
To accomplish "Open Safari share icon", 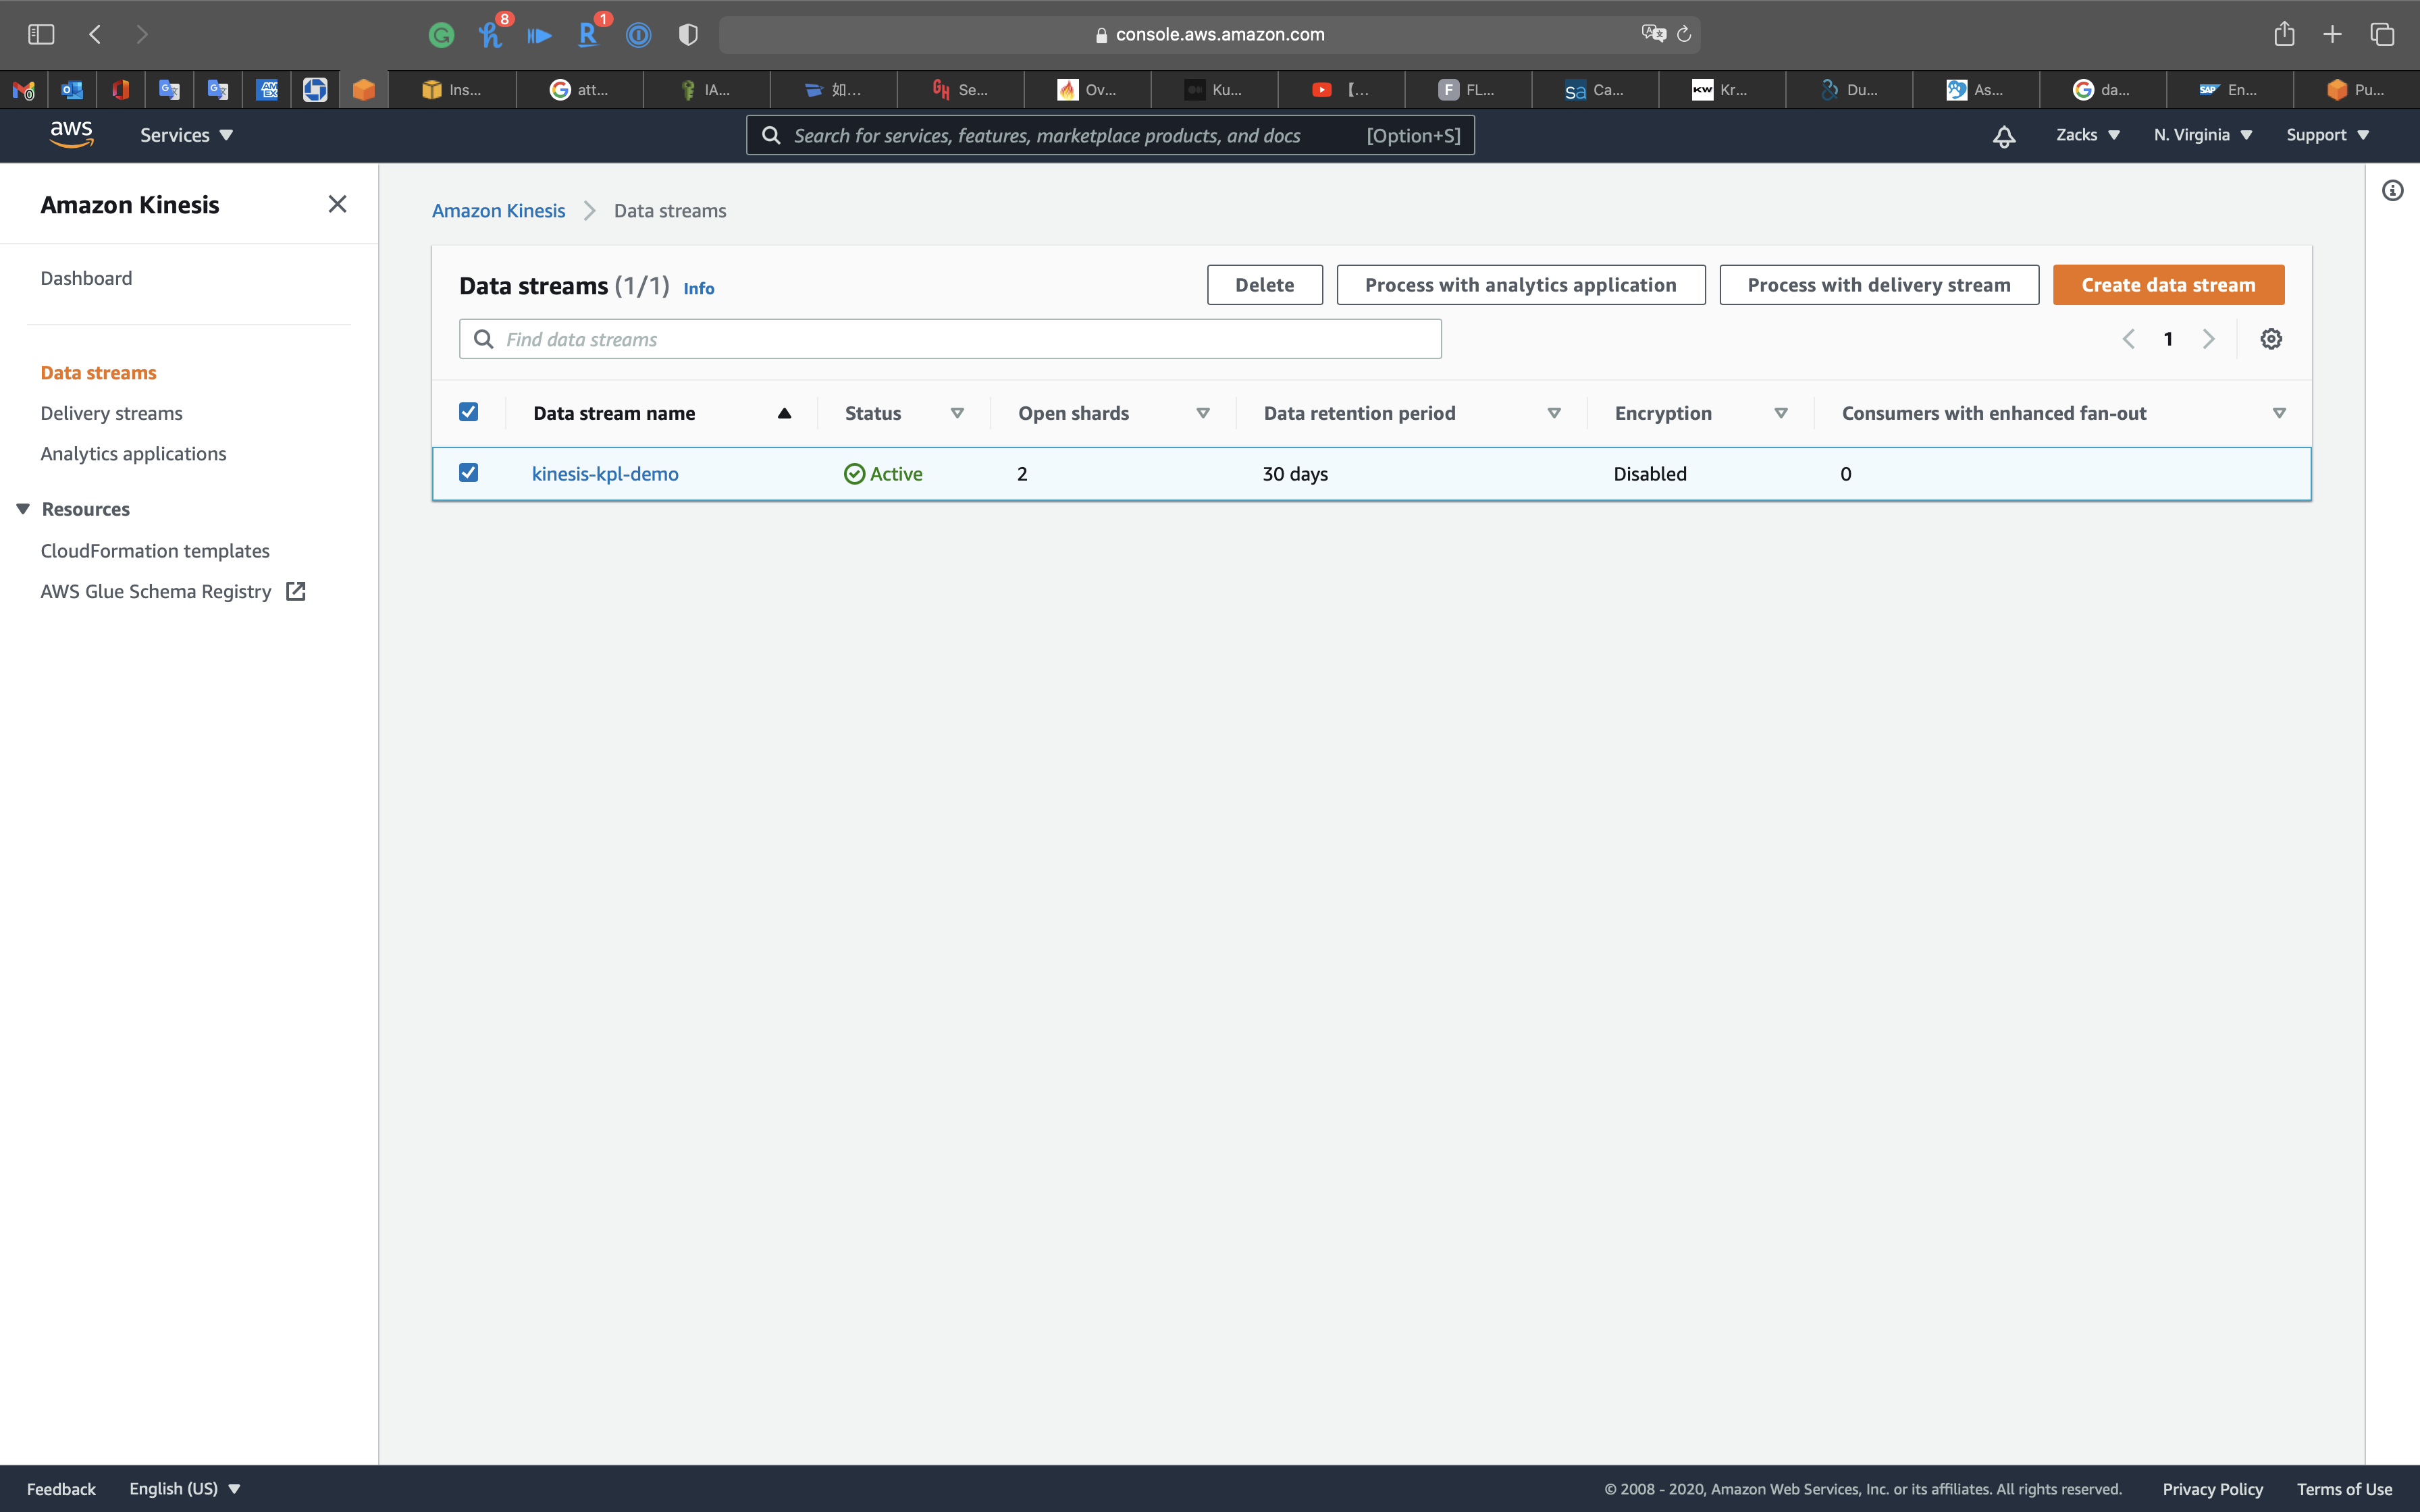I will pos(2283,34).
